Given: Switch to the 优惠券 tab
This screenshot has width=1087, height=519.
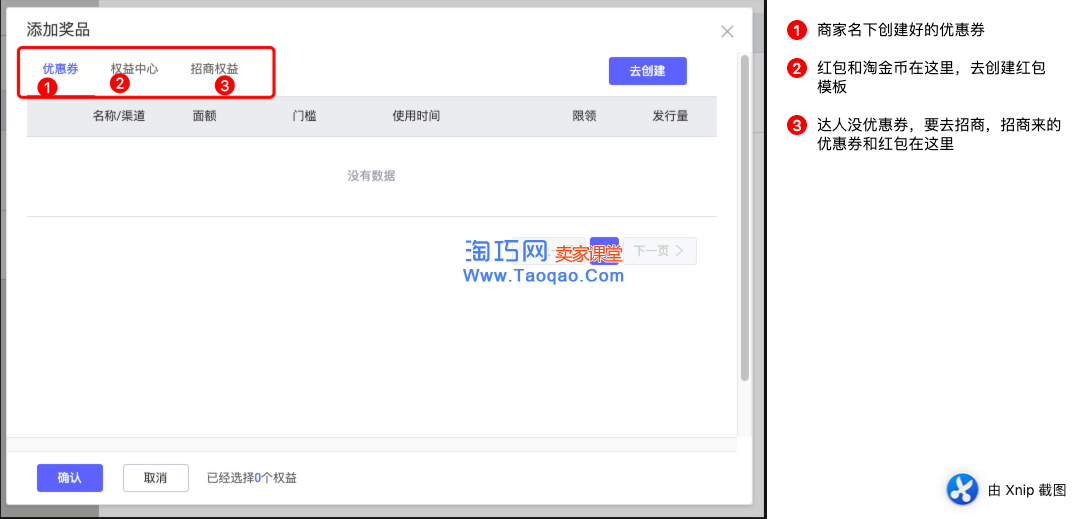Looking at the screenshot, I should 60,69.
